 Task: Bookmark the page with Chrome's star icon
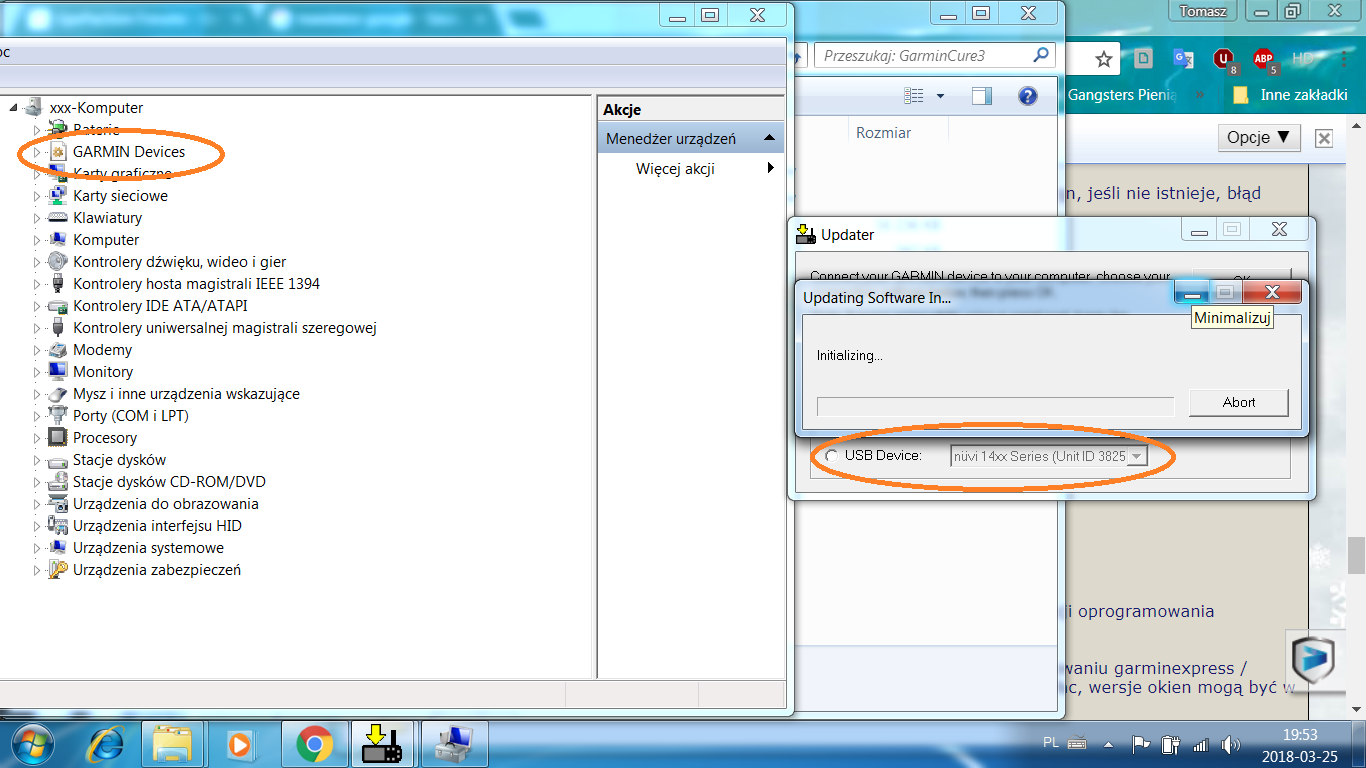[1104, 59]
